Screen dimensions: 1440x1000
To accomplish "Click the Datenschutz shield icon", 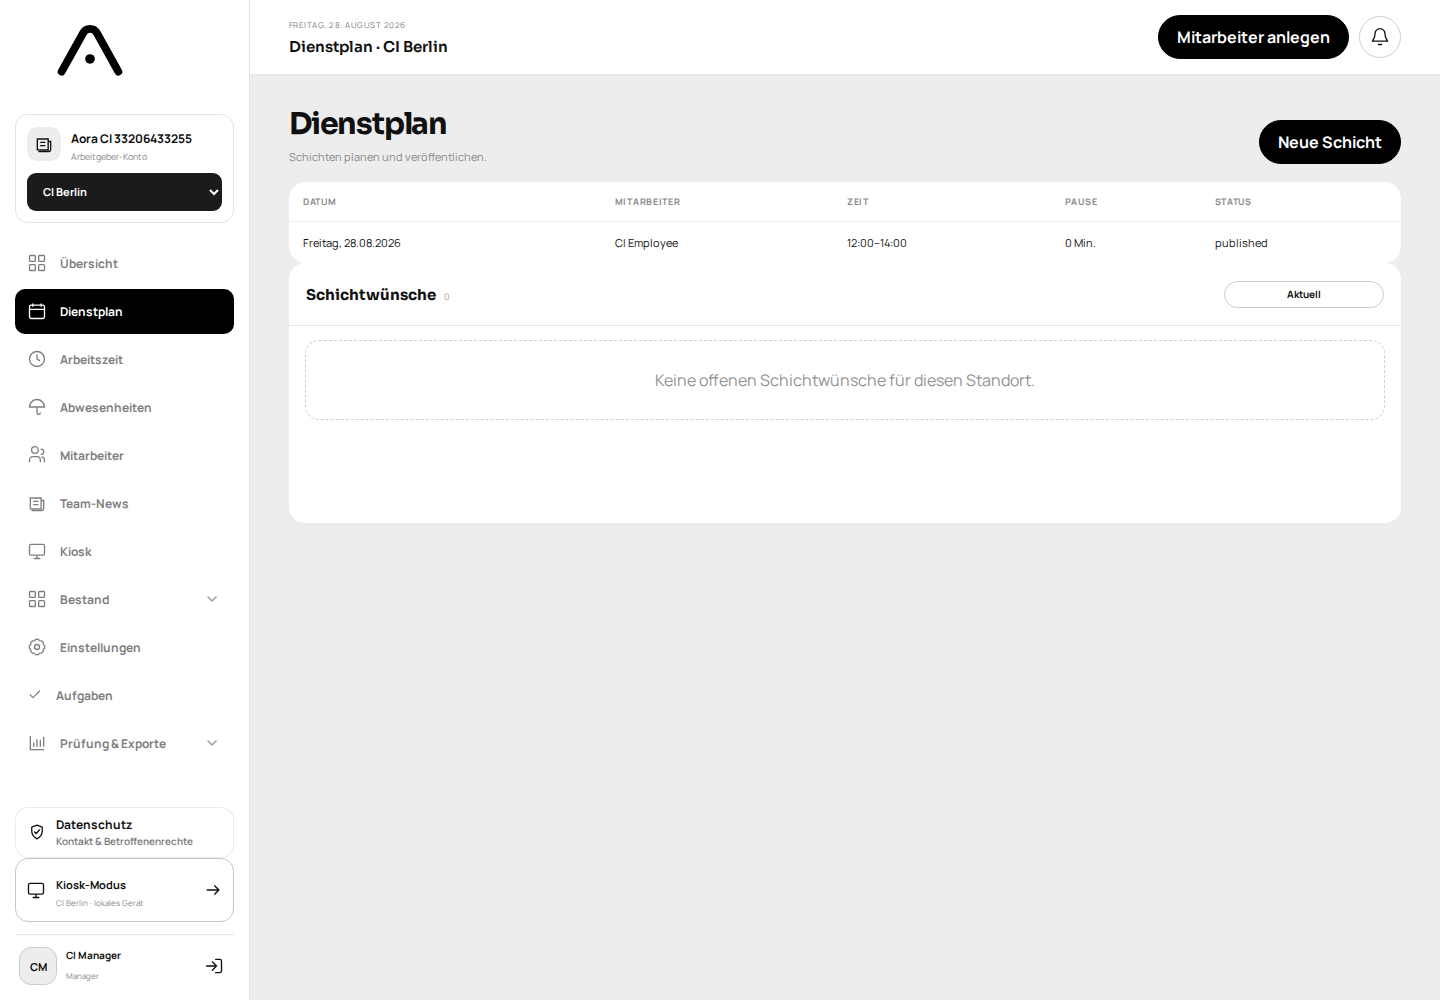I will (37, 832).
